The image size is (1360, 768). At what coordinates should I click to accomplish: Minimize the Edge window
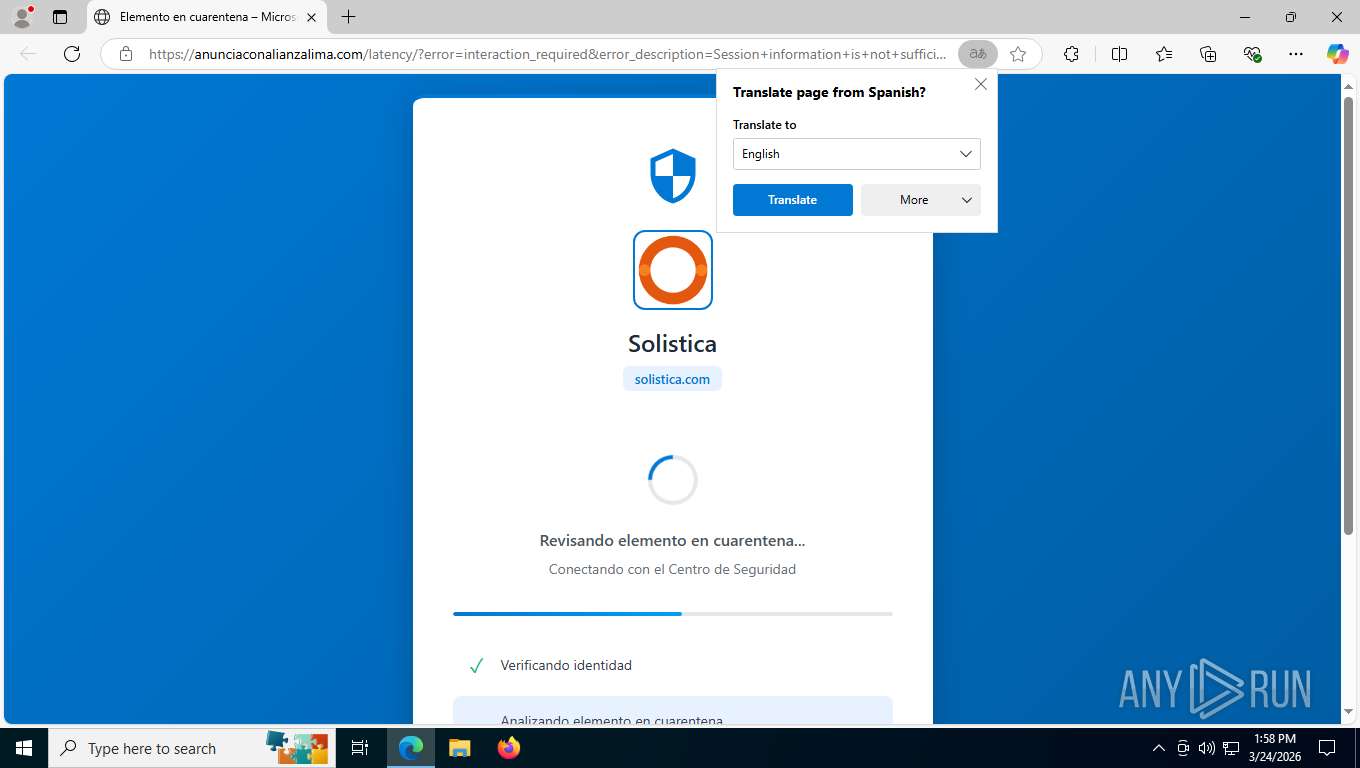tap(1245, 17)
